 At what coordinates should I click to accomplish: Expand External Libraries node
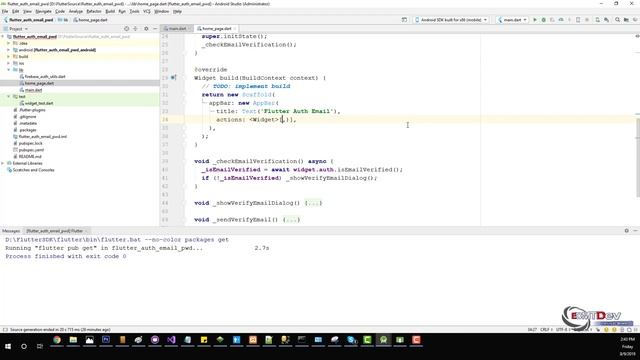click(3, 163)
